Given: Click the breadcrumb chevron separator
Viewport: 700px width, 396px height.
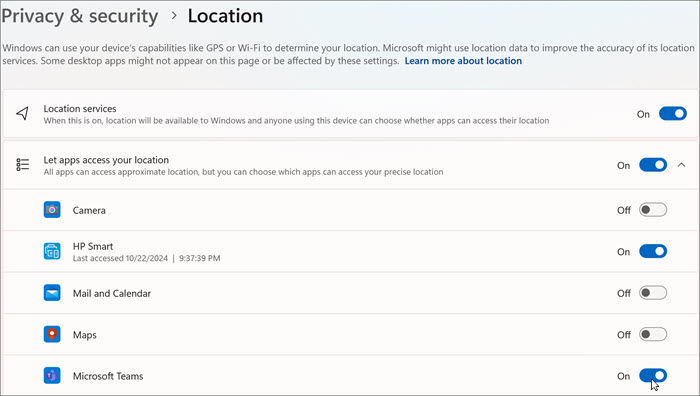Looking at the screenshot, I should (x=174, y=16).
